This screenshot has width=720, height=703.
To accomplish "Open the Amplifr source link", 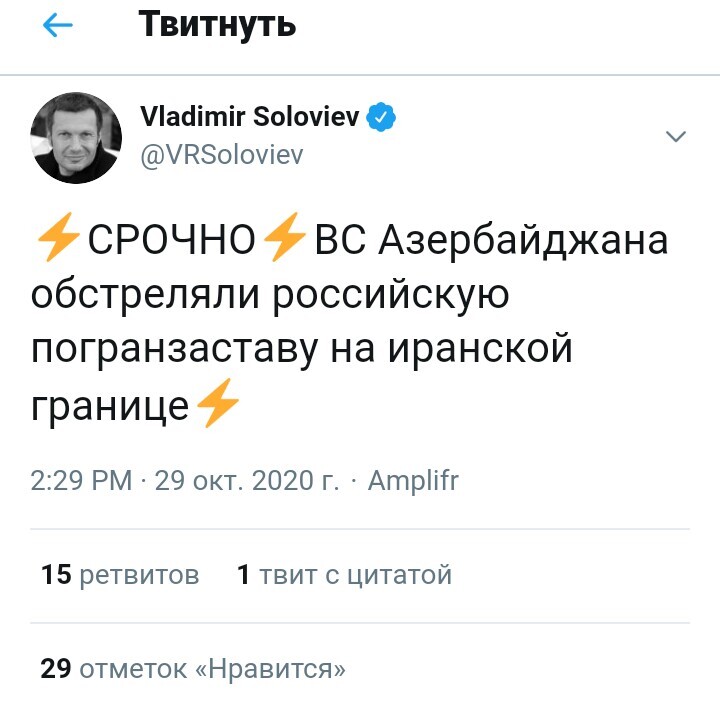I will click(413, 480).
